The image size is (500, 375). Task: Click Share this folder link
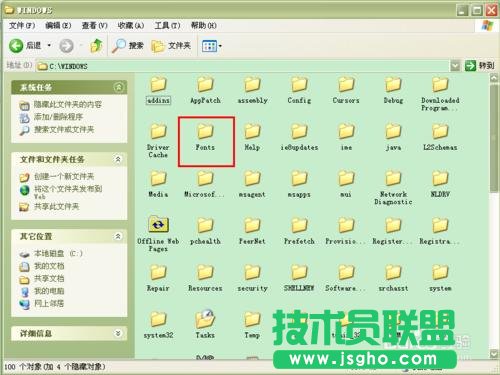pos(49,207)
